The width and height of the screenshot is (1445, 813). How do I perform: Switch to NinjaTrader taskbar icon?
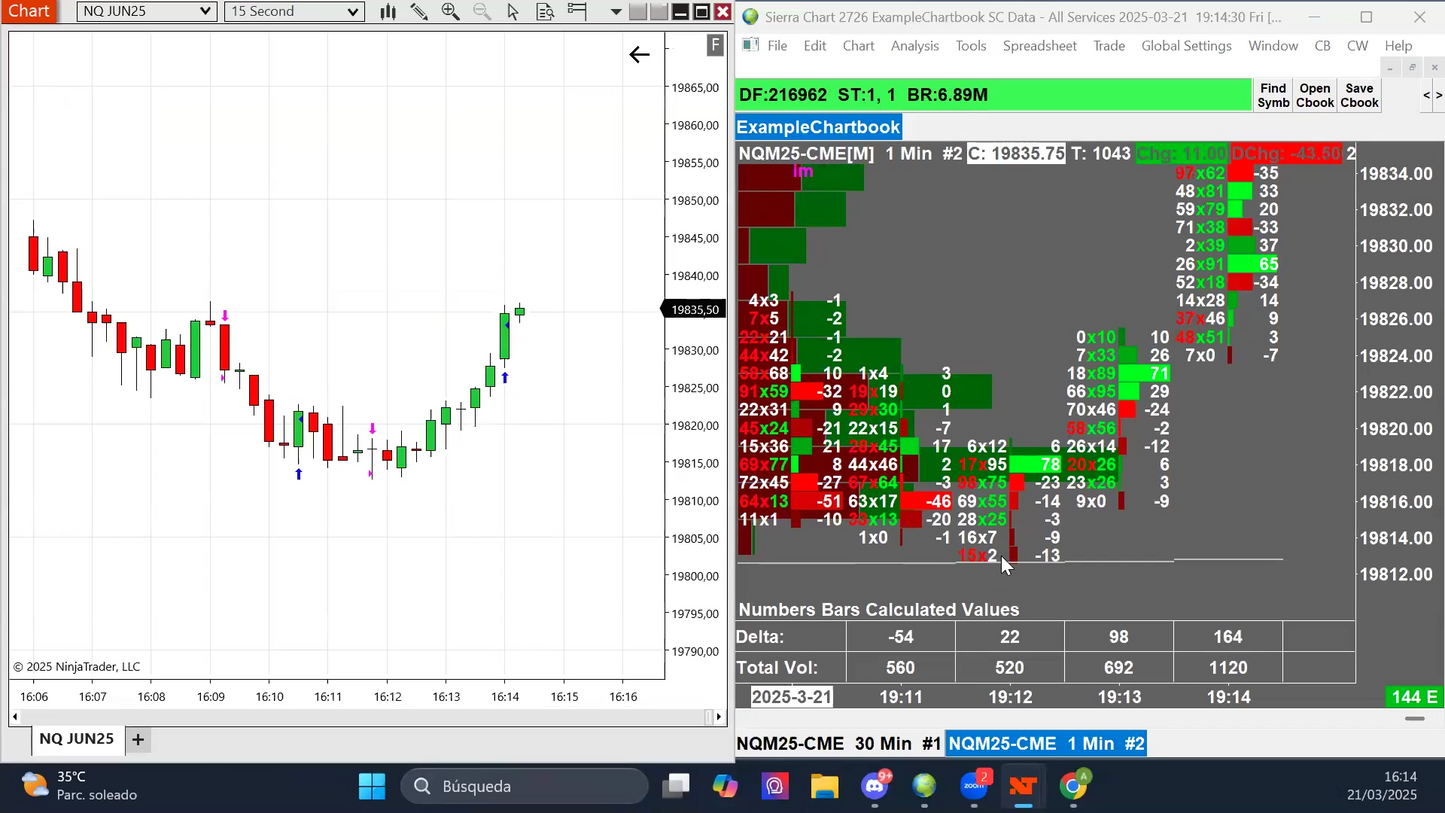(x=1022, y=787)
